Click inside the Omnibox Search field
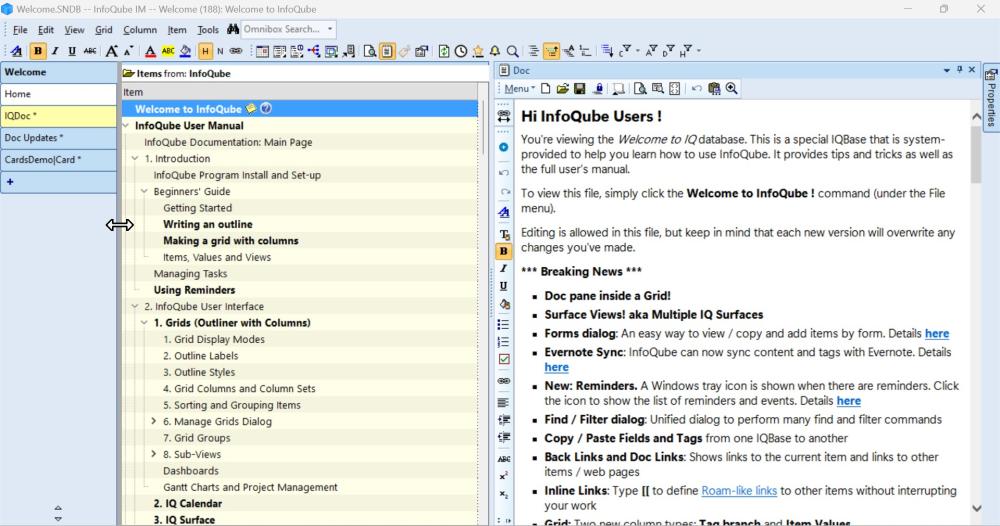 pos(281,29)
